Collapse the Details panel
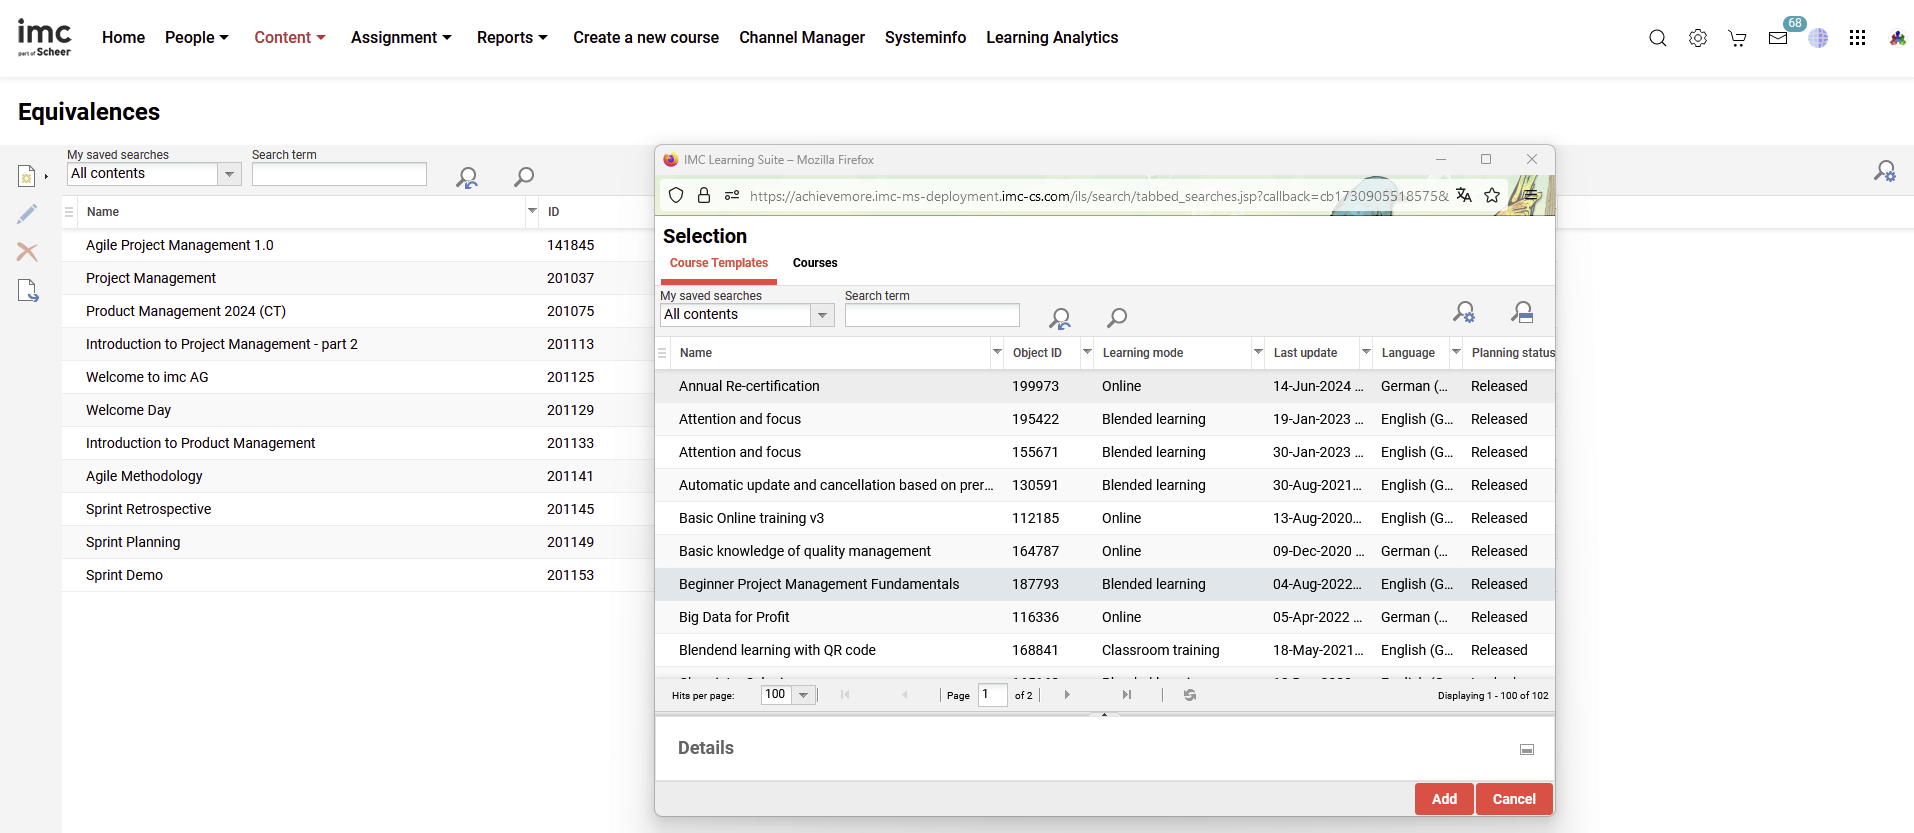This screenshot has width=1914, height=833. tap(1527, 749)
